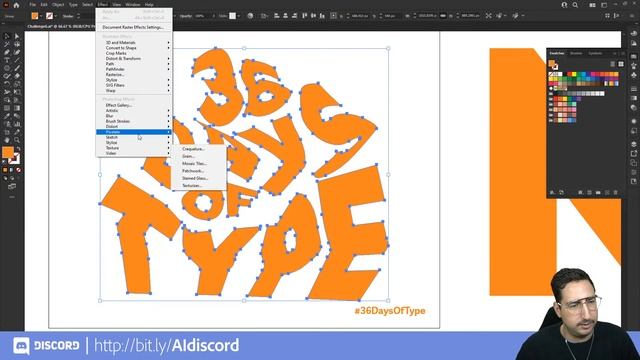Select the Pen tool

pos(7,52)
